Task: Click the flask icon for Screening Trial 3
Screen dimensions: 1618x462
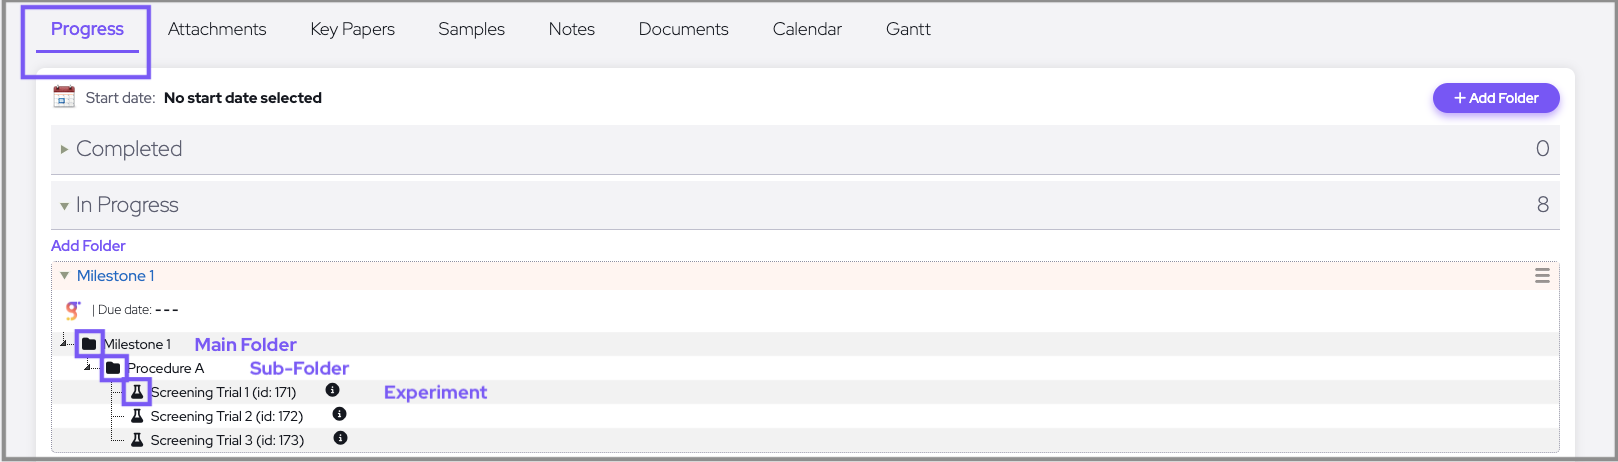Action: pos(137,440)
